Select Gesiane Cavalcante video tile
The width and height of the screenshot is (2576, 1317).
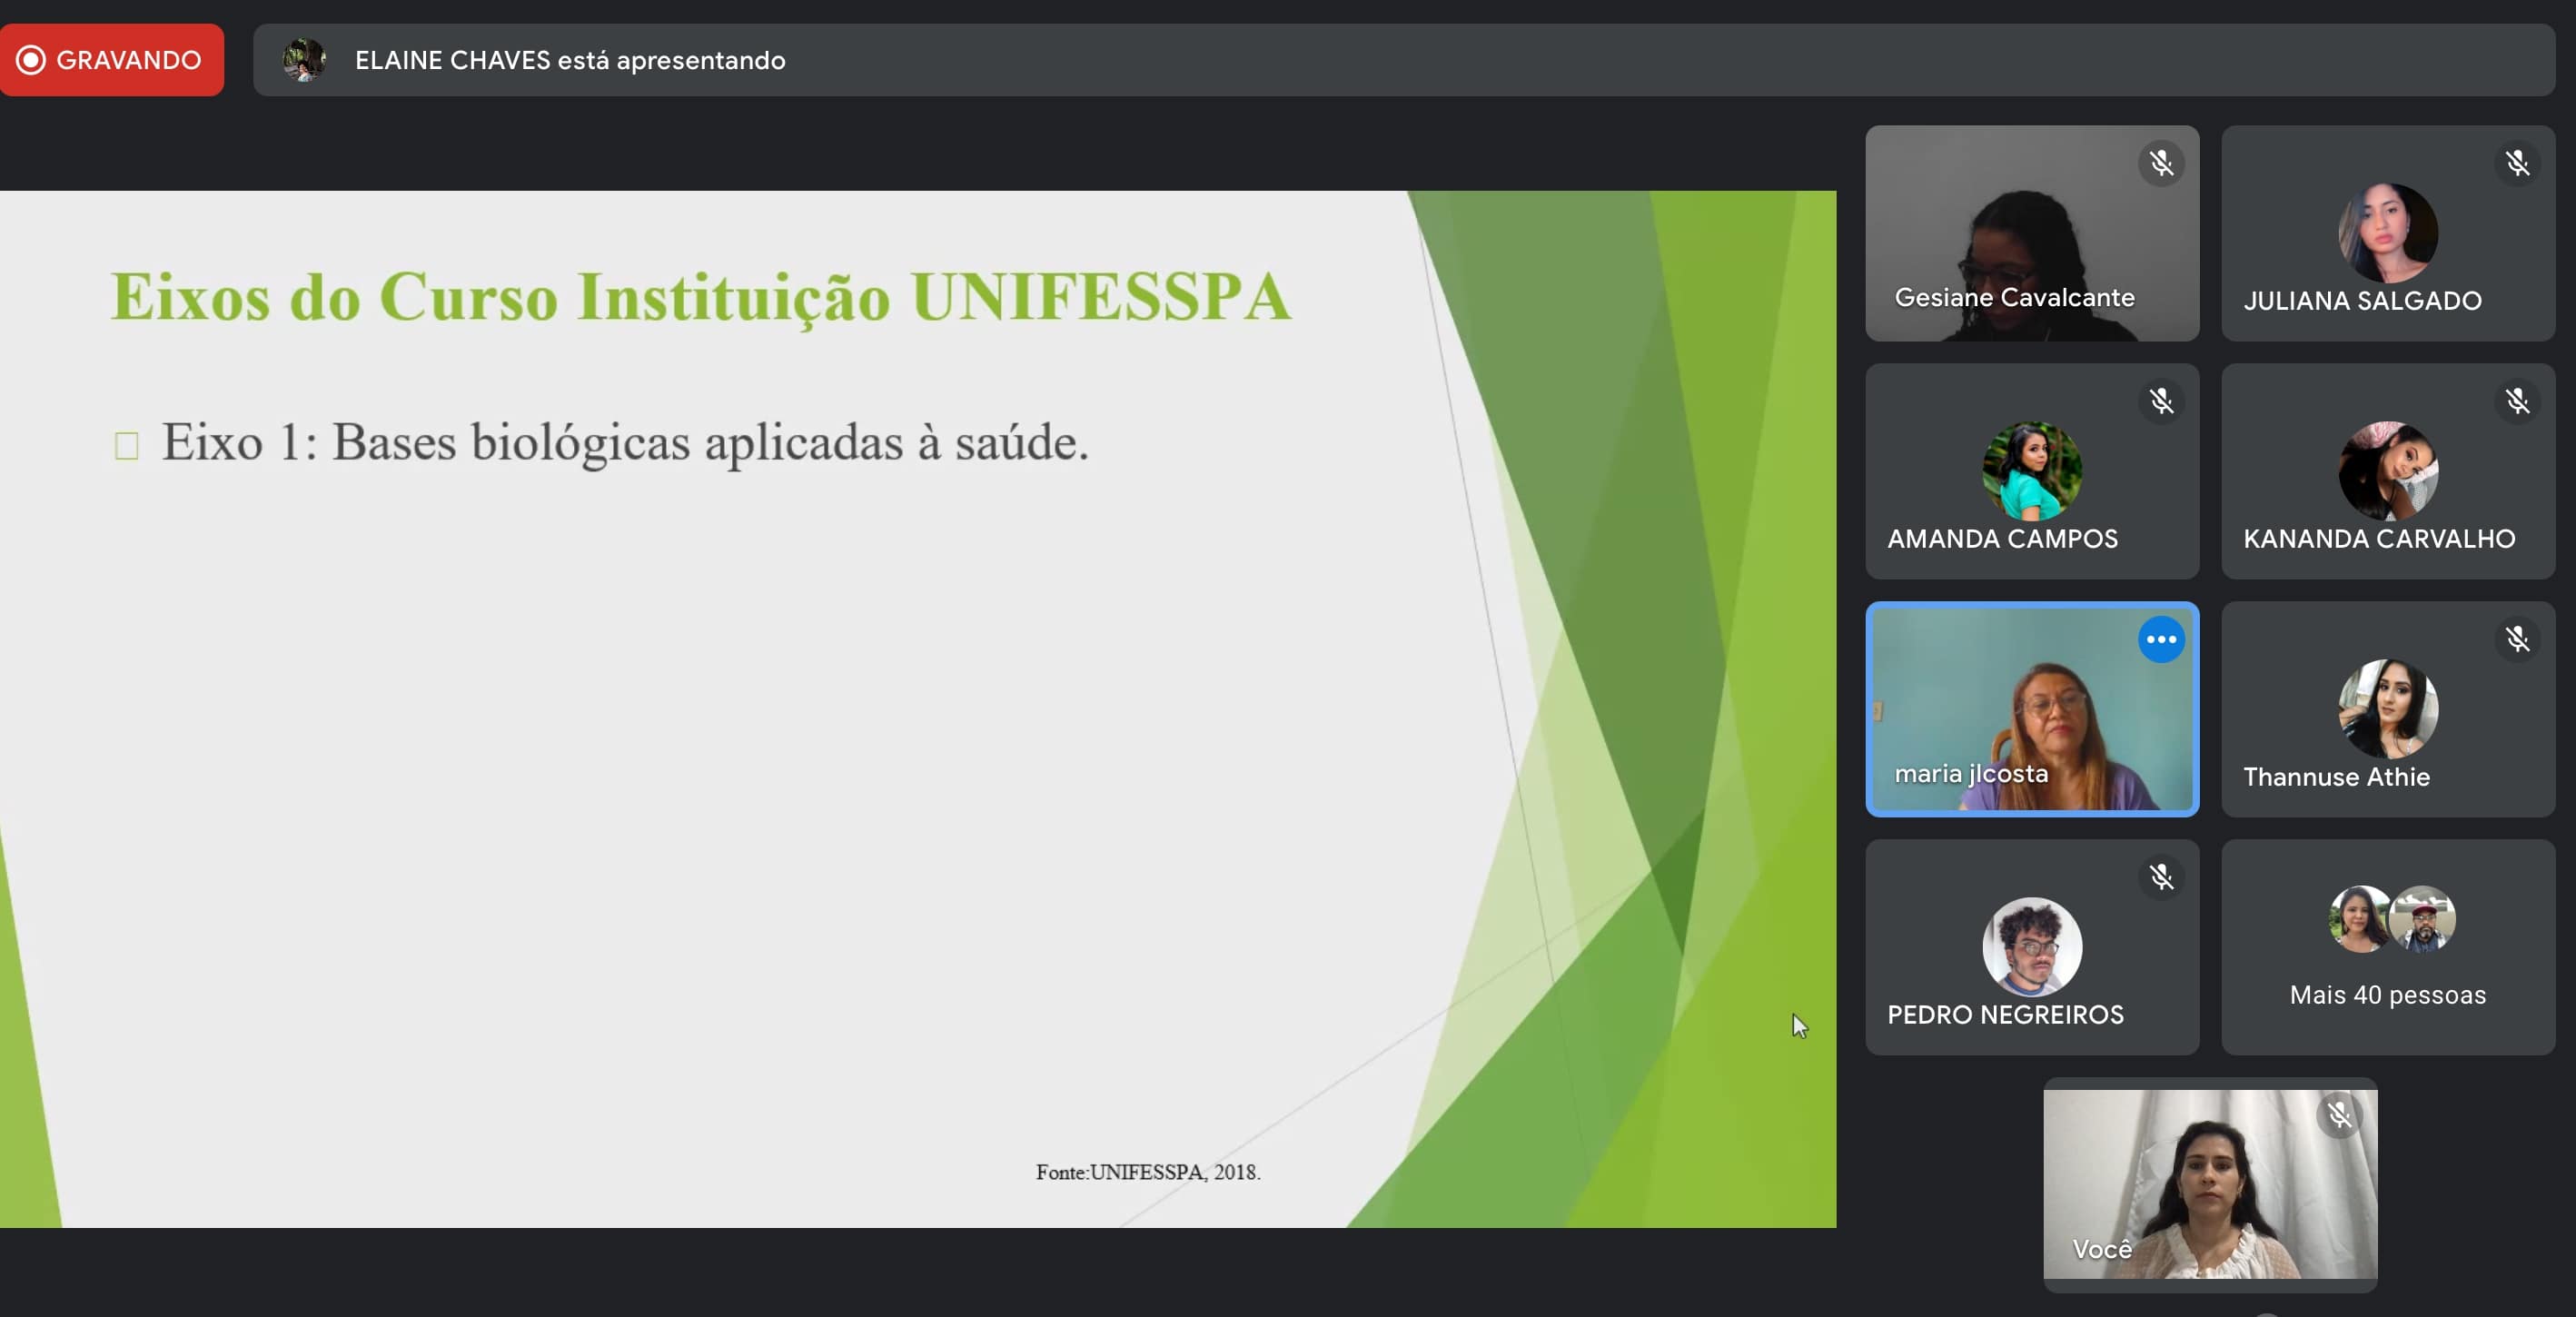point(2032,233)
